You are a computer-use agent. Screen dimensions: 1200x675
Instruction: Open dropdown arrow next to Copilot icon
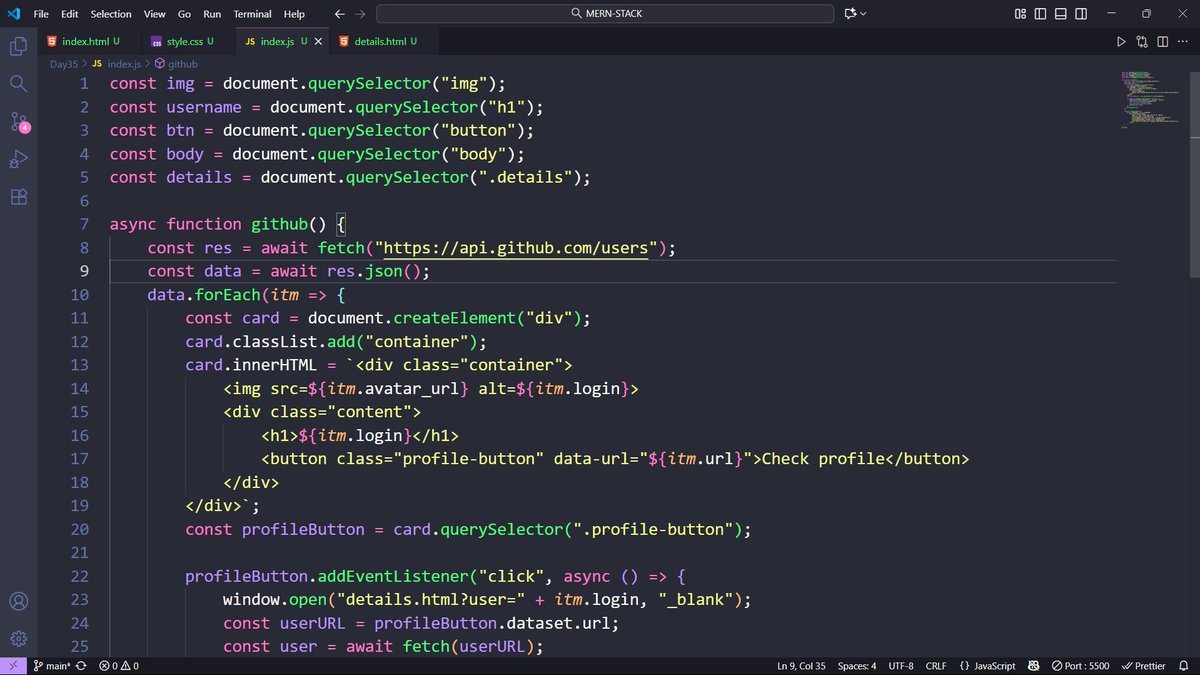(x=864, y=14)
